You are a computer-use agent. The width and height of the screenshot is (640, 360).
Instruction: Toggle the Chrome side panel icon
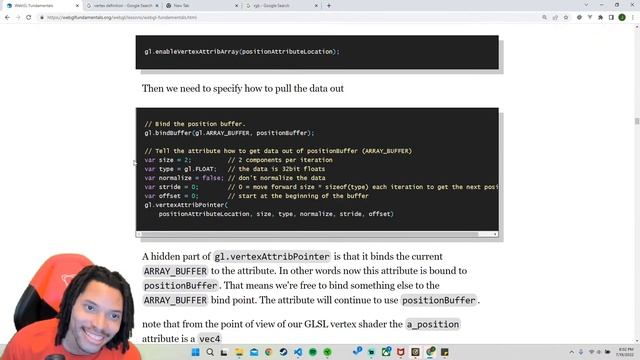tap(611, 18)
